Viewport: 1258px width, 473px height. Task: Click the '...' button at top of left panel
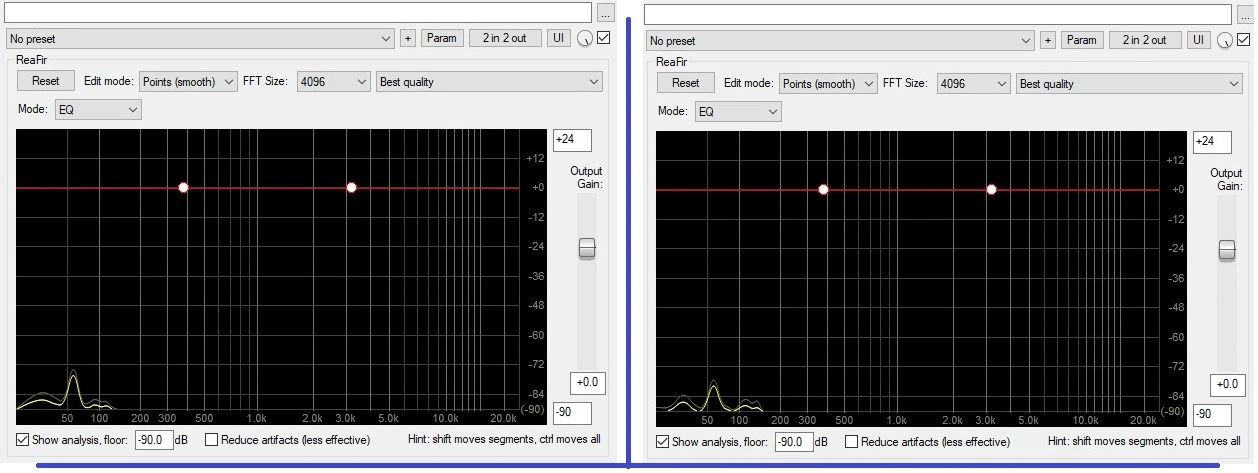606,13
